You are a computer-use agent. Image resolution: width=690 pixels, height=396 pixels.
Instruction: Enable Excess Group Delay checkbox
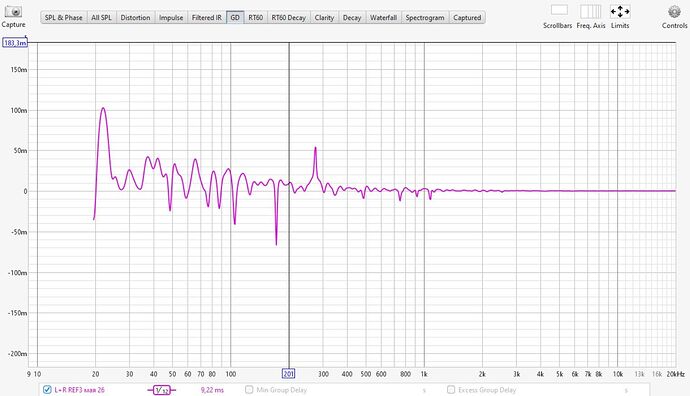(451, 390)
